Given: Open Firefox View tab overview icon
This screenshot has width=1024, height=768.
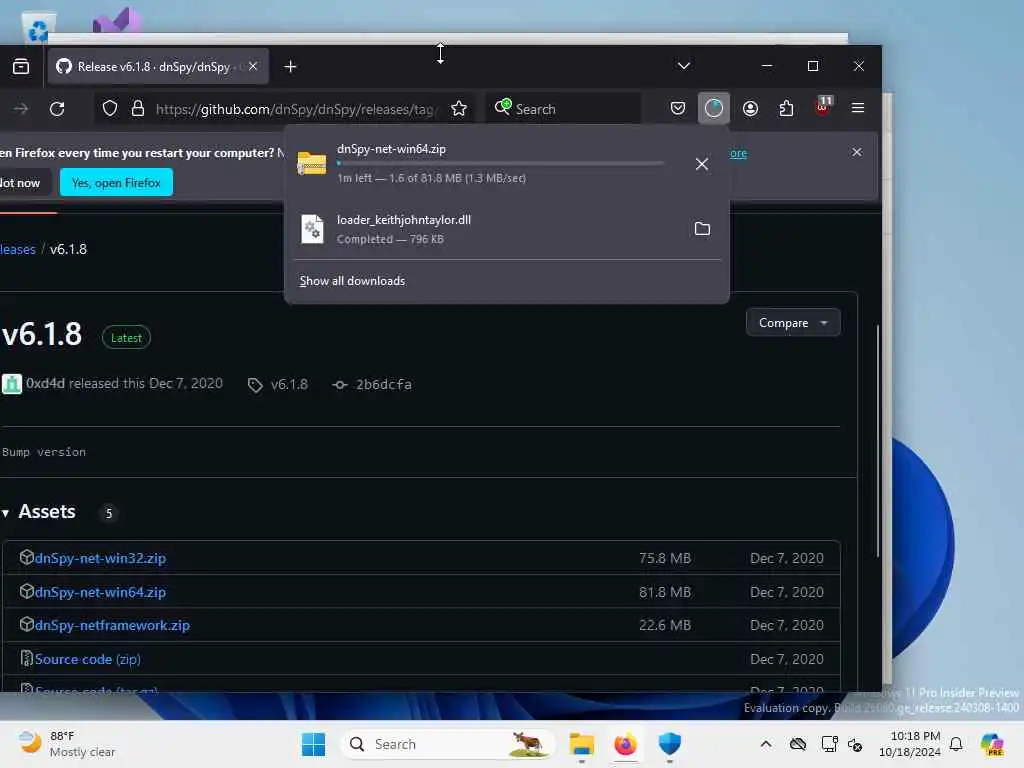Looking at the screenshot, I should pyautogui.click(x=21, y=67).
